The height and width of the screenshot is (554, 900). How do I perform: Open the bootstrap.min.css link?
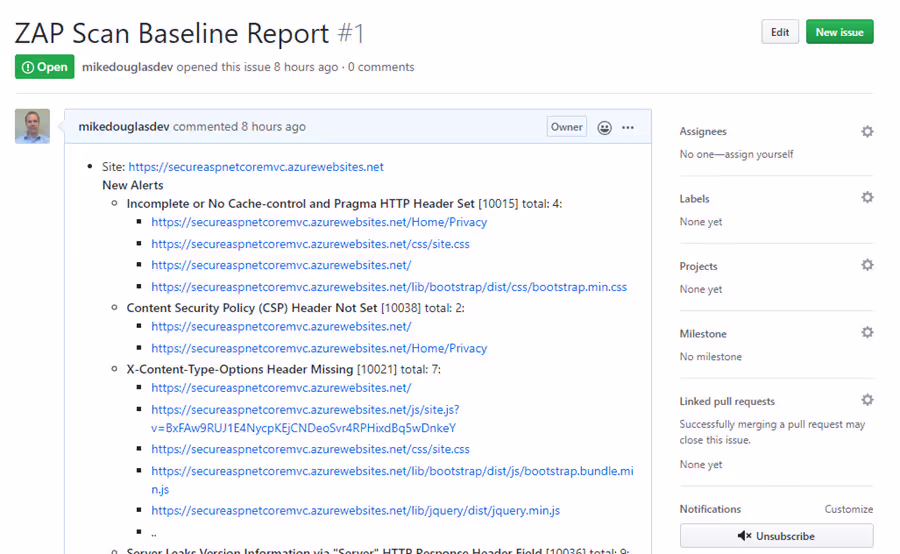pos(389,286)
